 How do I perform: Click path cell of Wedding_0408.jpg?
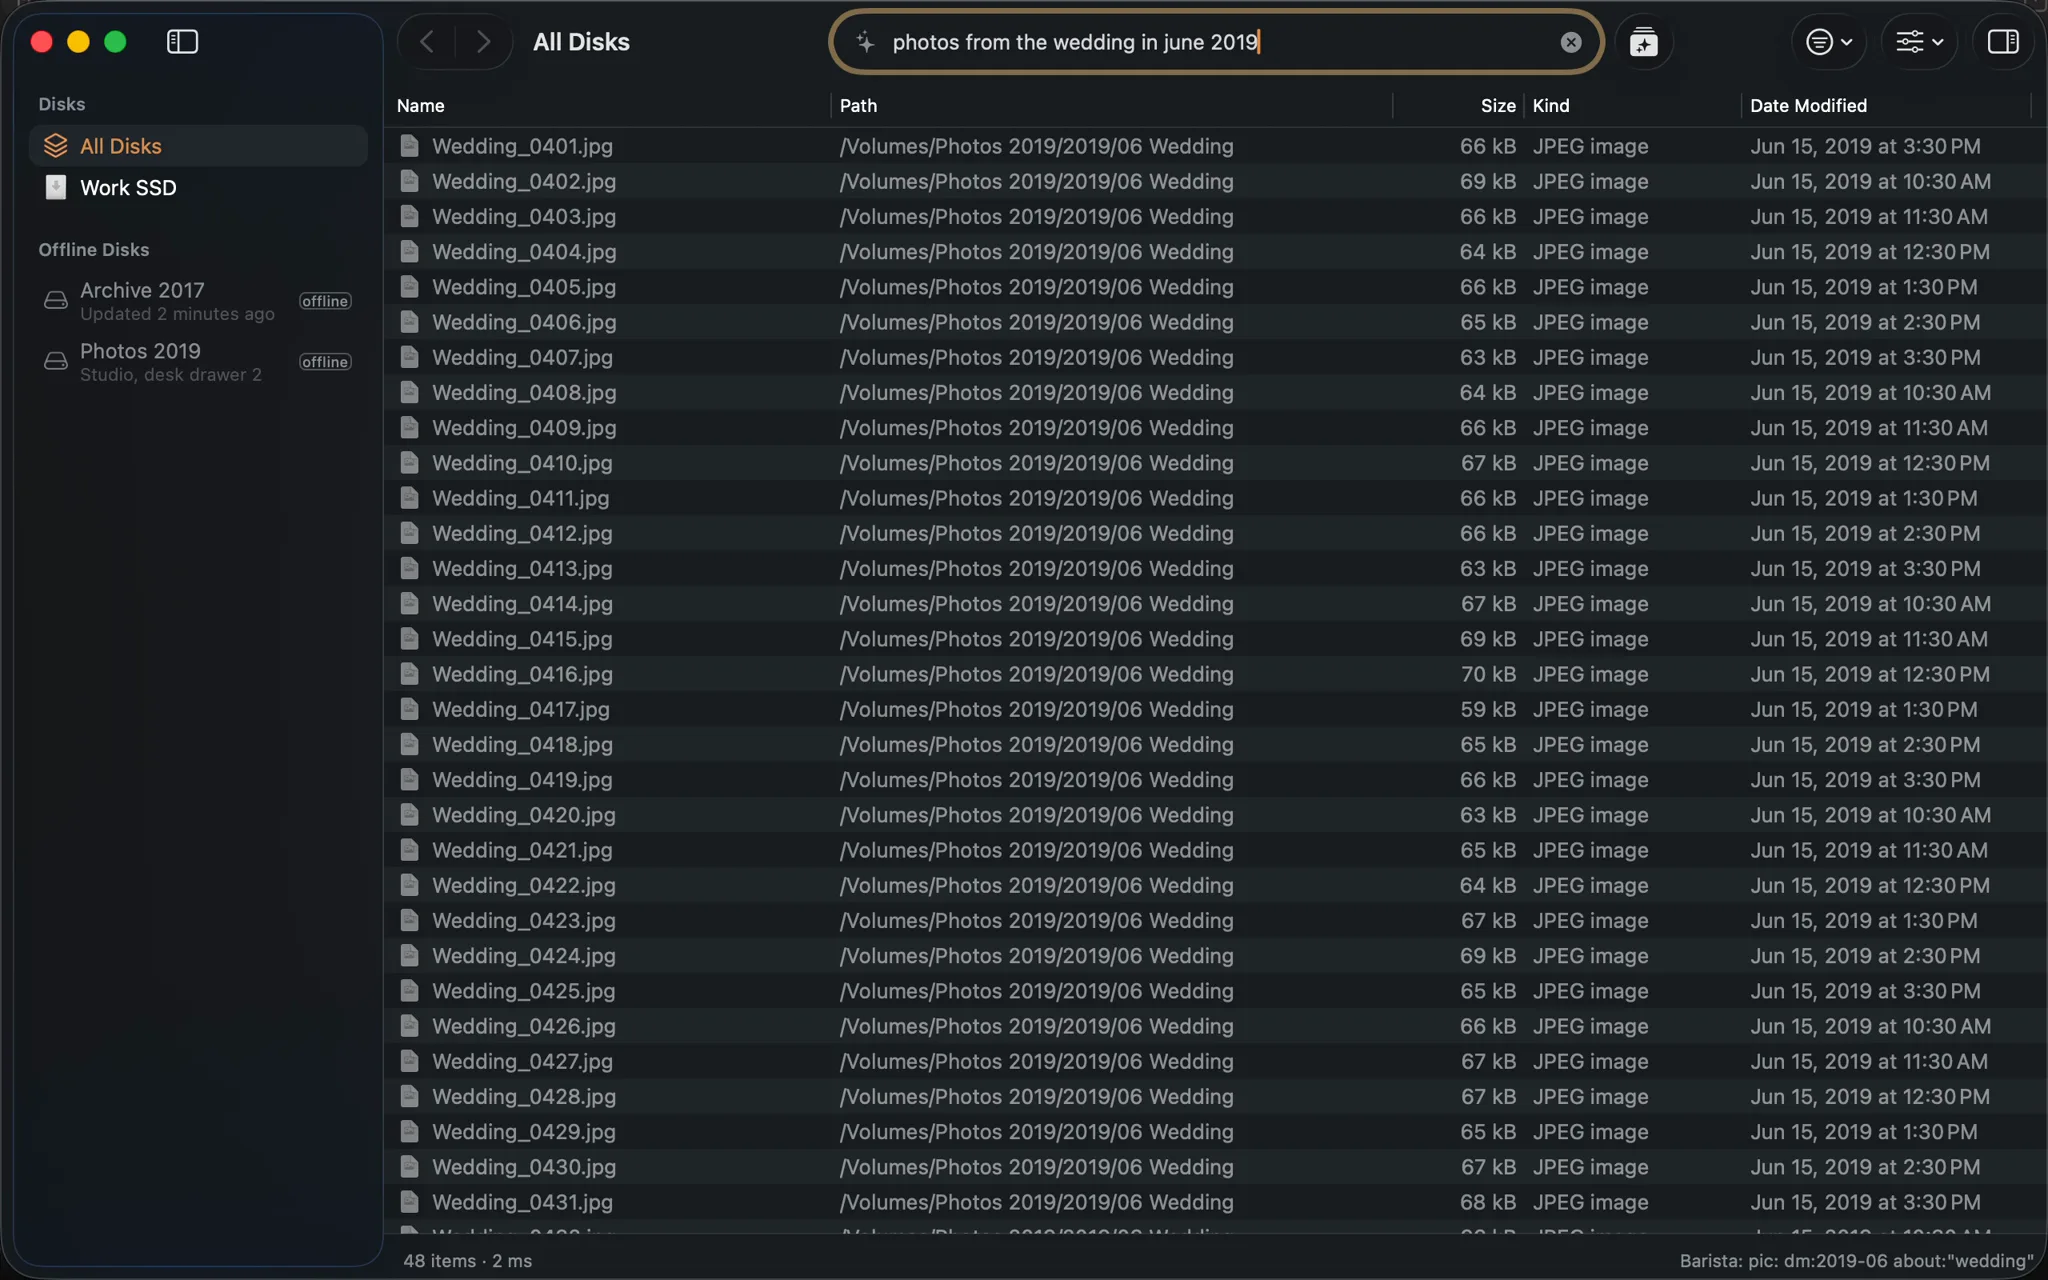pyautogui.click(x=1036, y=393)
